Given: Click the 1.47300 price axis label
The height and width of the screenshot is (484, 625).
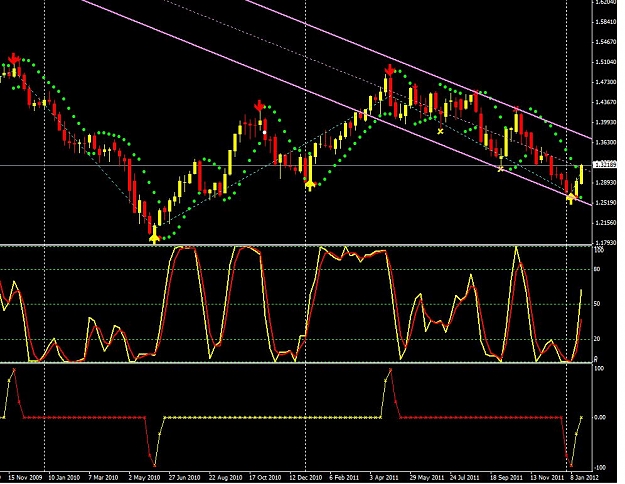Looking at the screenshot, I should 606,82.
